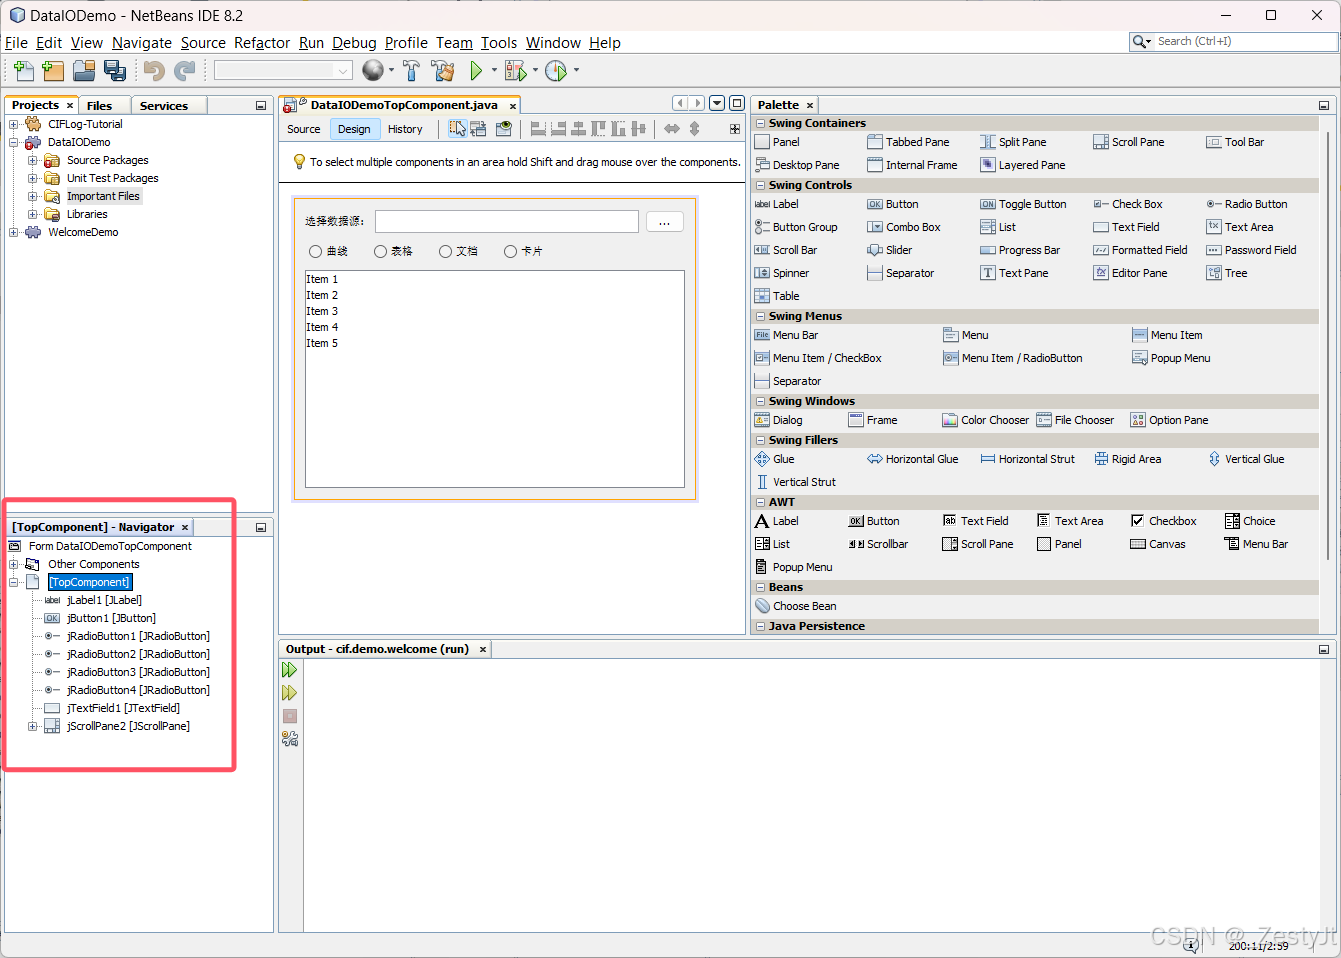Click the New Project icon in the toolbar
This screenshot has height=958, width=1341.
click(52, 70)
